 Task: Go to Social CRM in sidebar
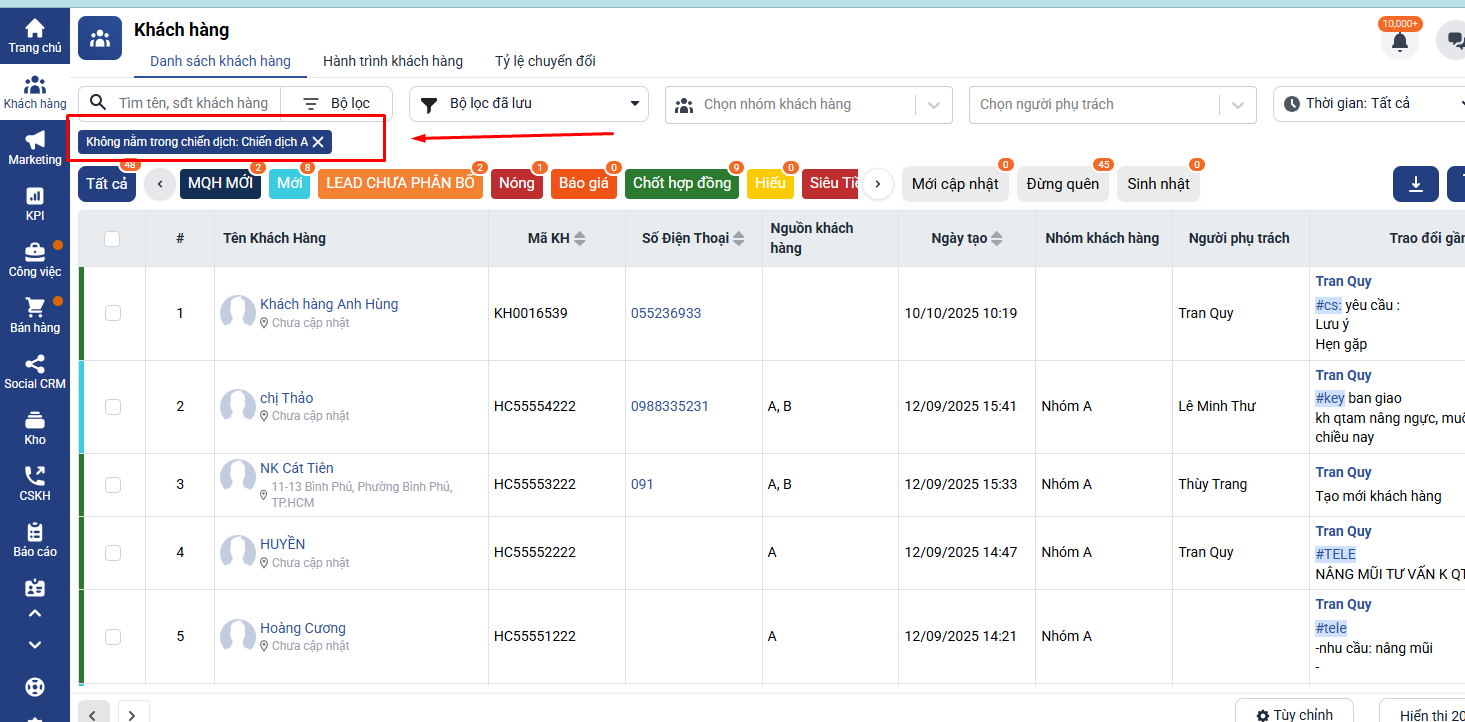35,371
